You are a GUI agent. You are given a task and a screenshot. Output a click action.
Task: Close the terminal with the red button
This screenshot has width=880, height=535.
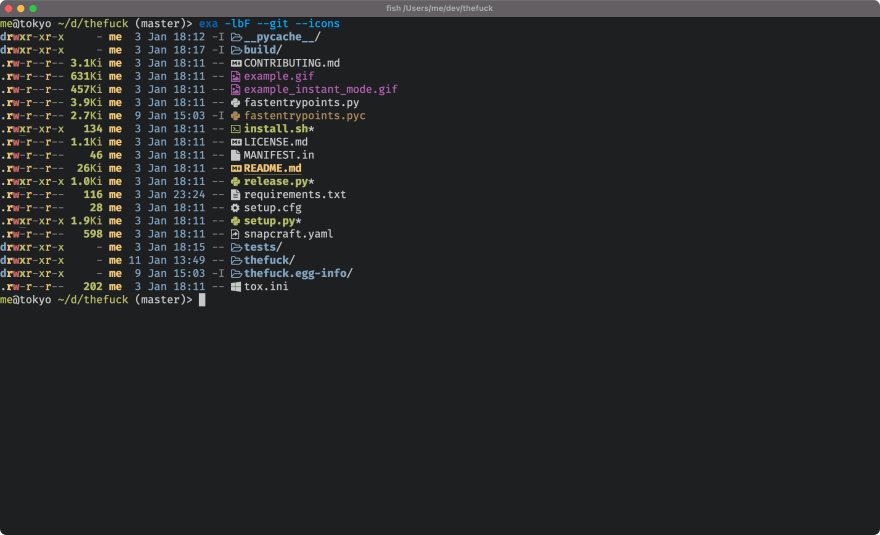[8, 8]
